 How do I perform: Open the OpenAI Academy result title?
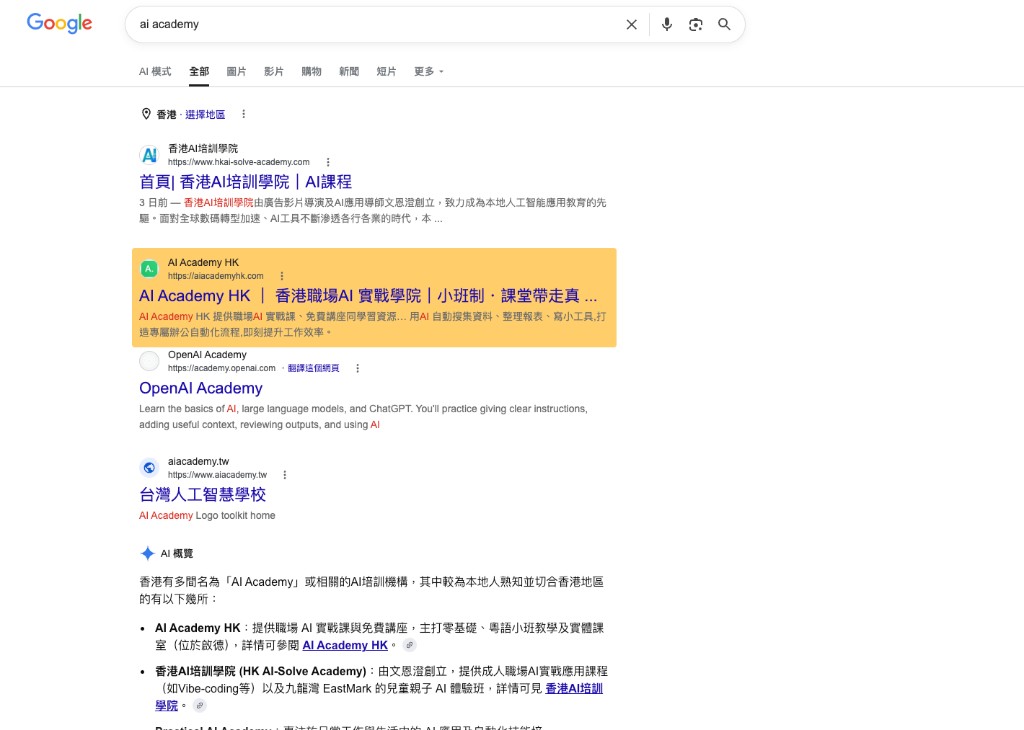coord(200,388)
